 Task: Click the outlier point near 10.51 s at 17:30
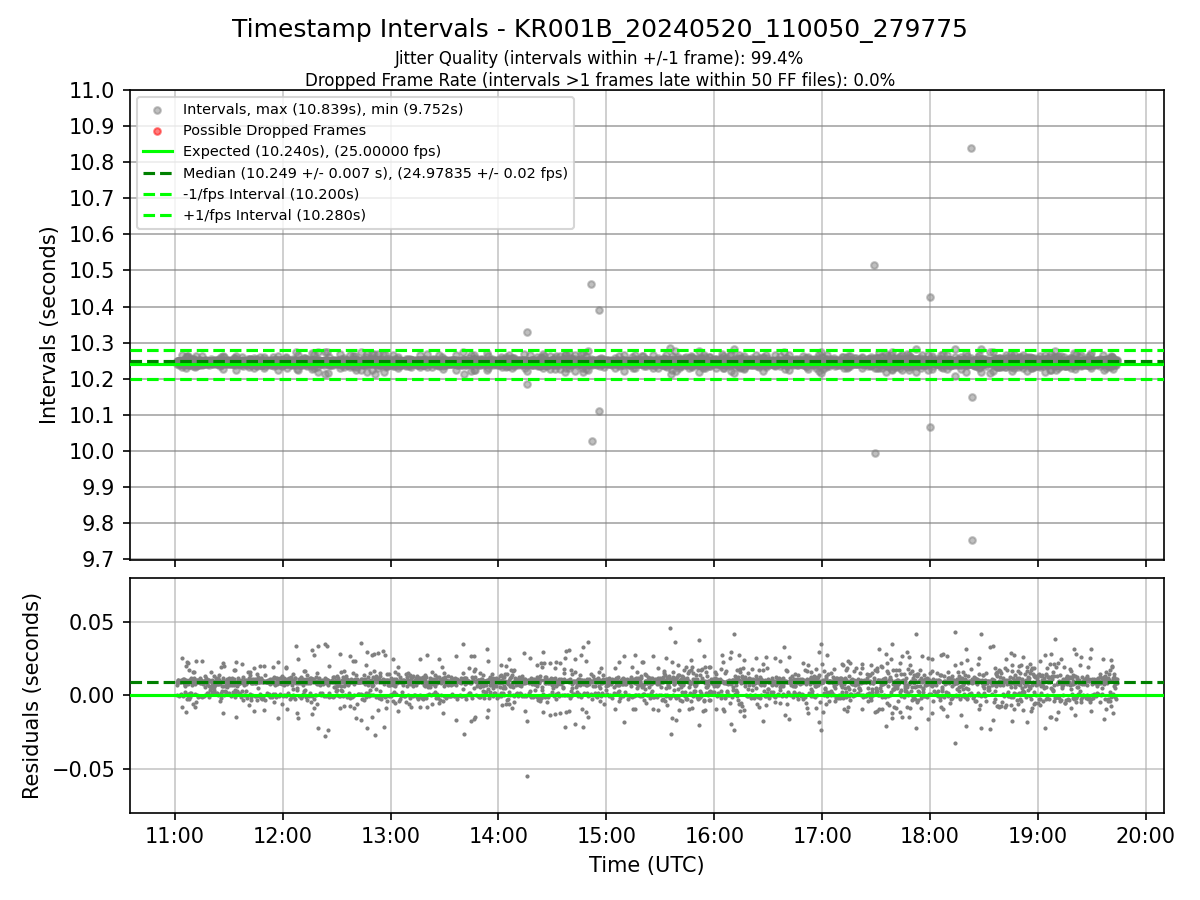click(x=874, y=265)
